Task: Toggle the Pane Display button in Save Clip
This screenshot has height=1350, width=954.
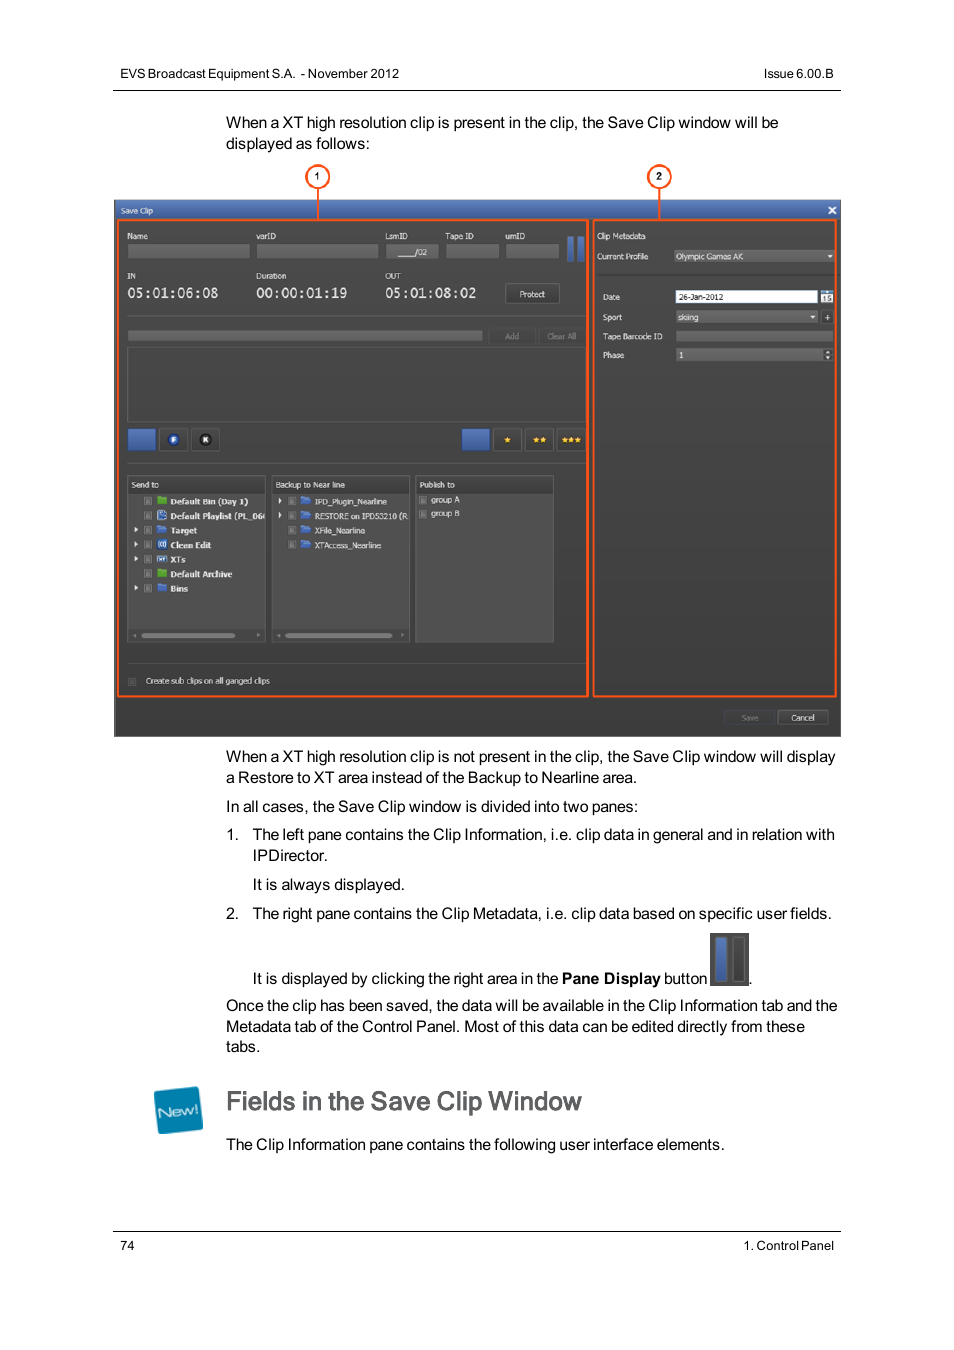Action: [x=575, y=248]
